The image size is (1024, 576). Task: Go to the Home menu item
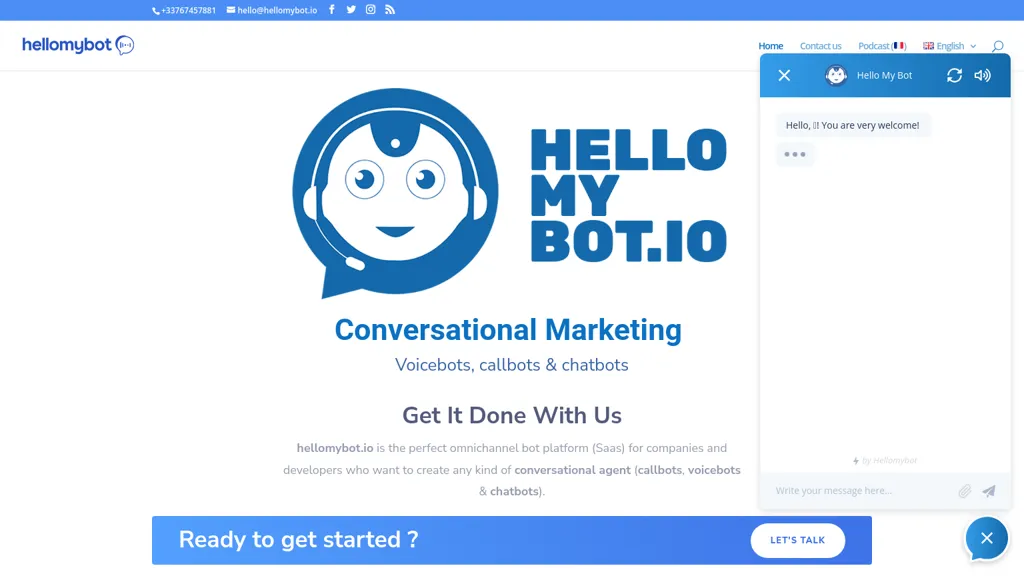point(771,46)
